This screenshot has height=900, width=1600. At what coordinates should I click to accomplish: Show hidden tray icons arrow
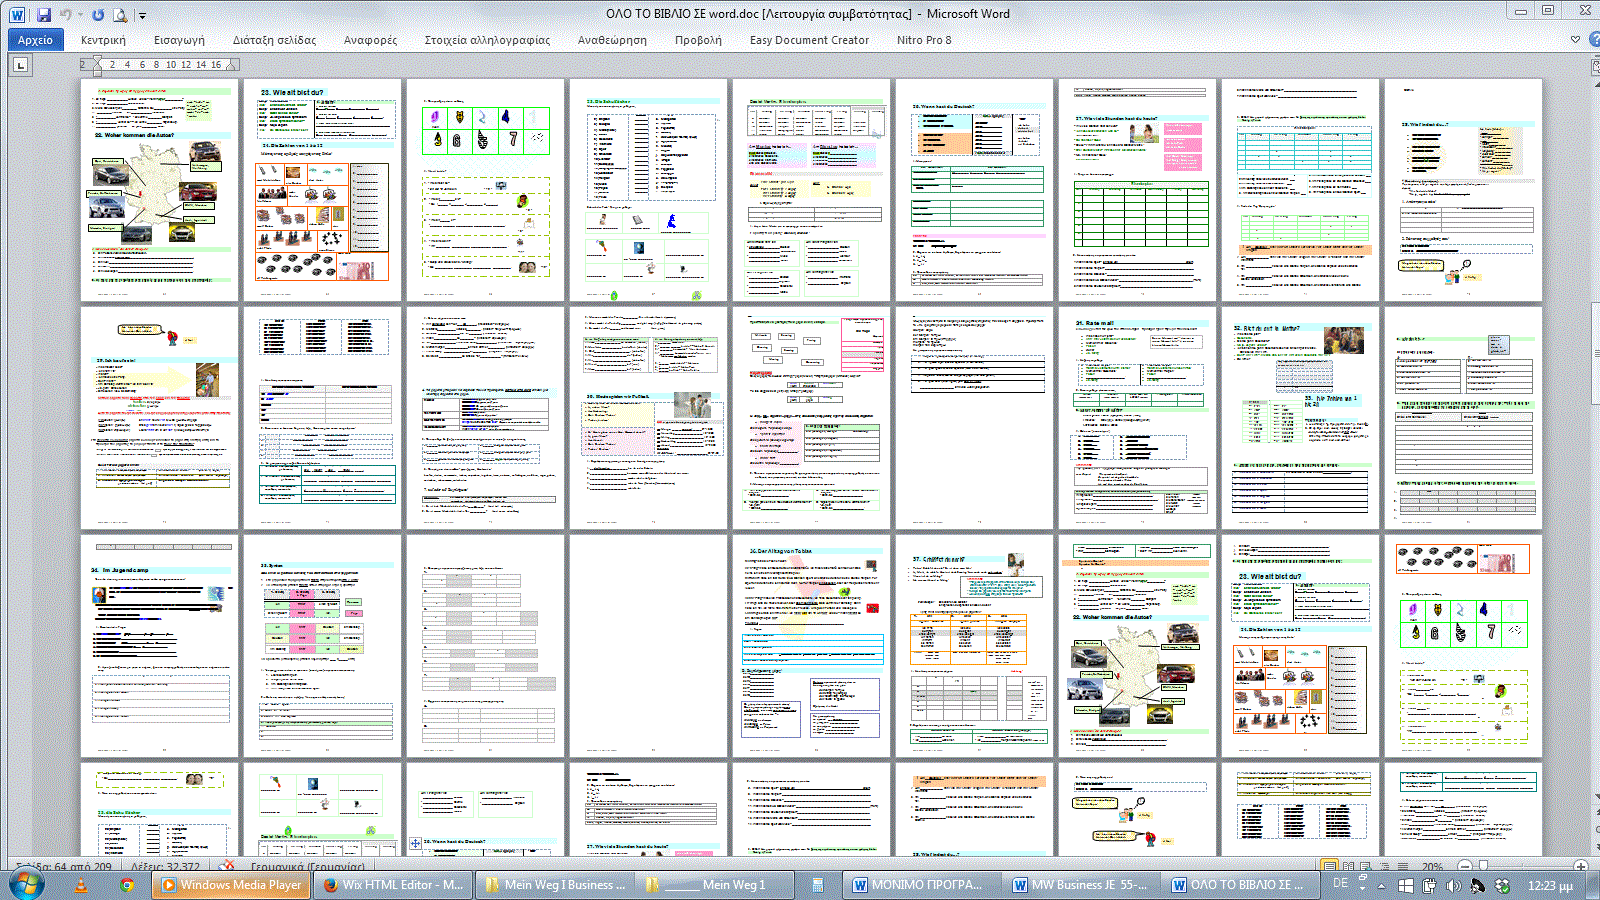[1382, 886]
